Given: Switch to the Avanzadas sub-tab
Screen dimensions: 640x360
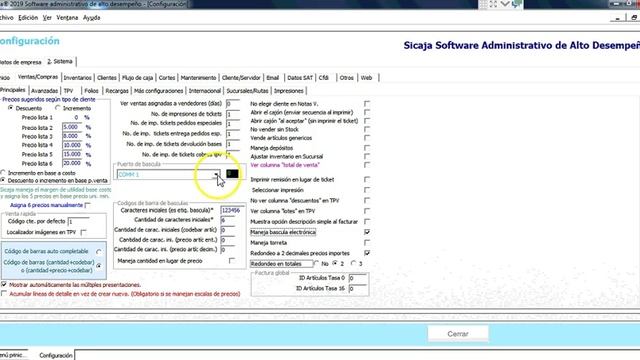Looking at the screenshot, I should [x=44, y=91].
